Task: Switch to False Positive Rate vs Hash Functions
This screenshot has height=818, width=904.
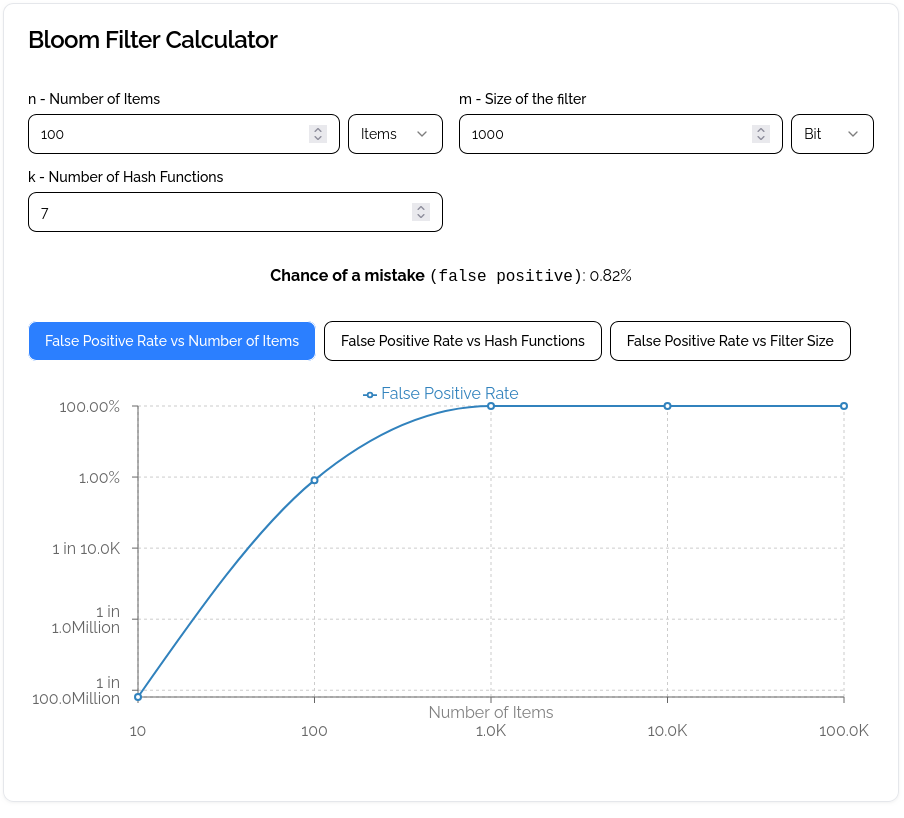Action: [462, 341]
